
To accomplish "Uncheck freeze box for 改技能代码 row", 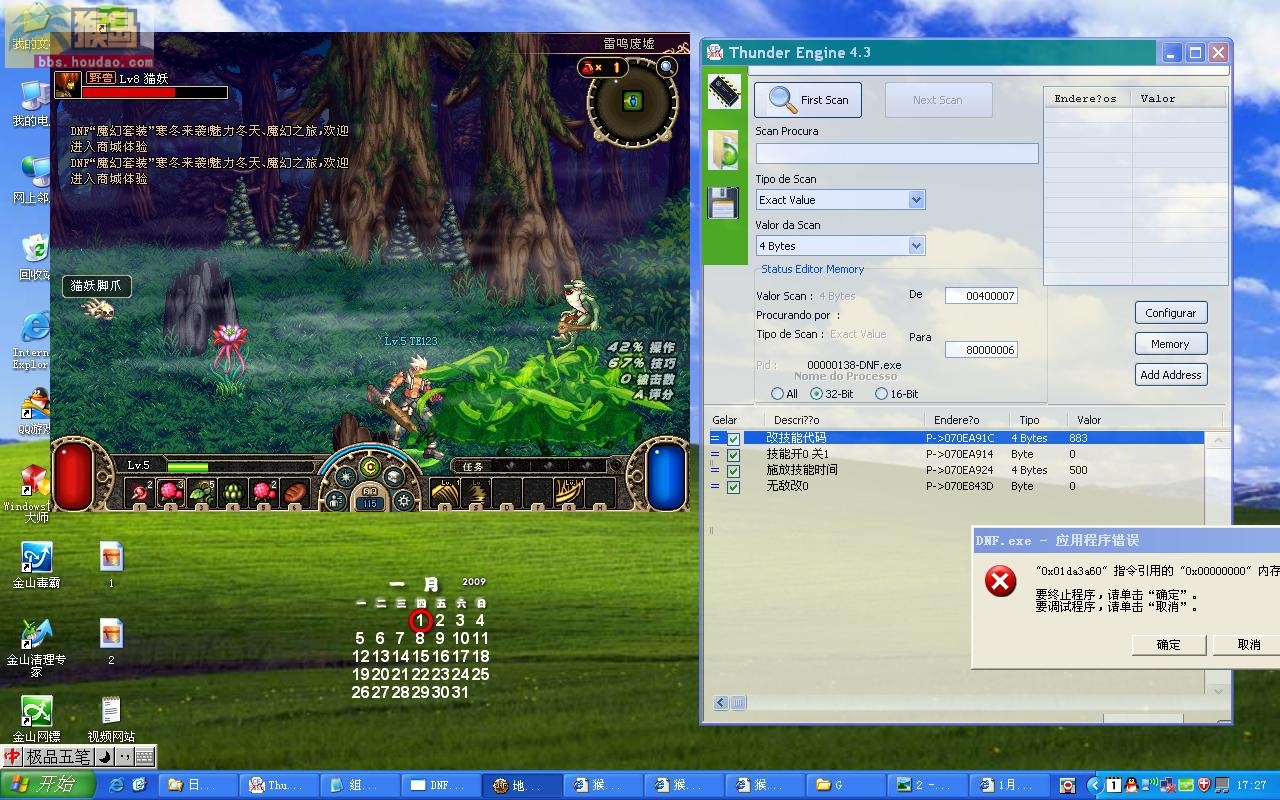I will pos(734,439).
